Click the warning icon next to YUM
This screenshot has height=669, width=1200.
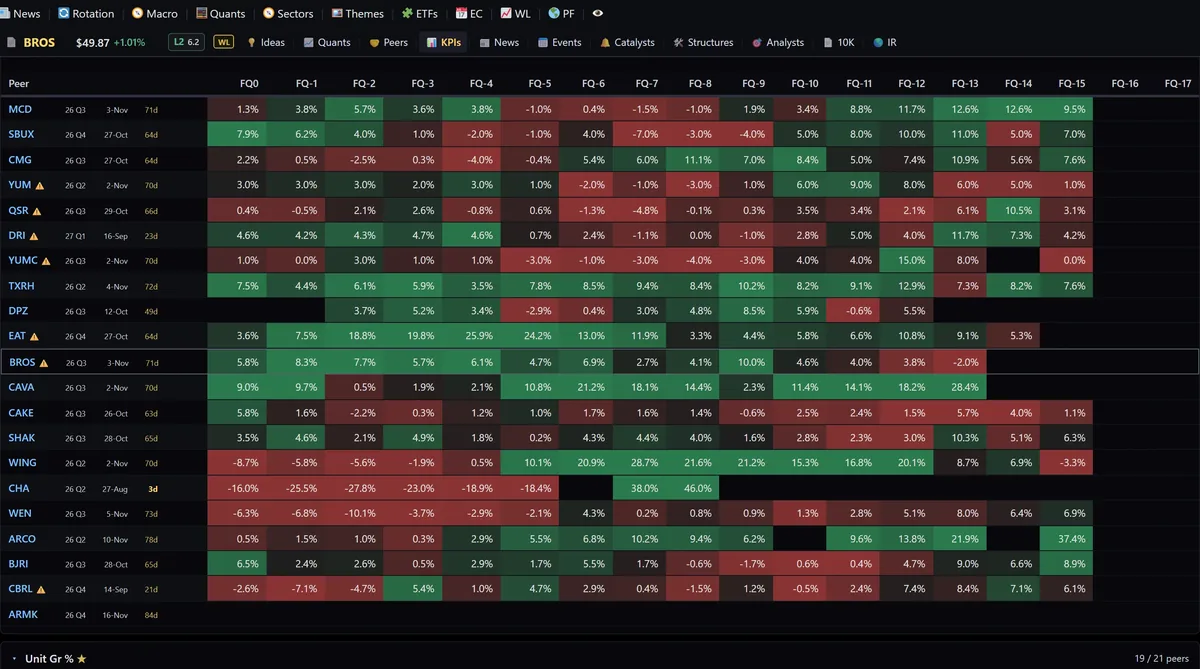pyautogui.click(x=40, y=185)
